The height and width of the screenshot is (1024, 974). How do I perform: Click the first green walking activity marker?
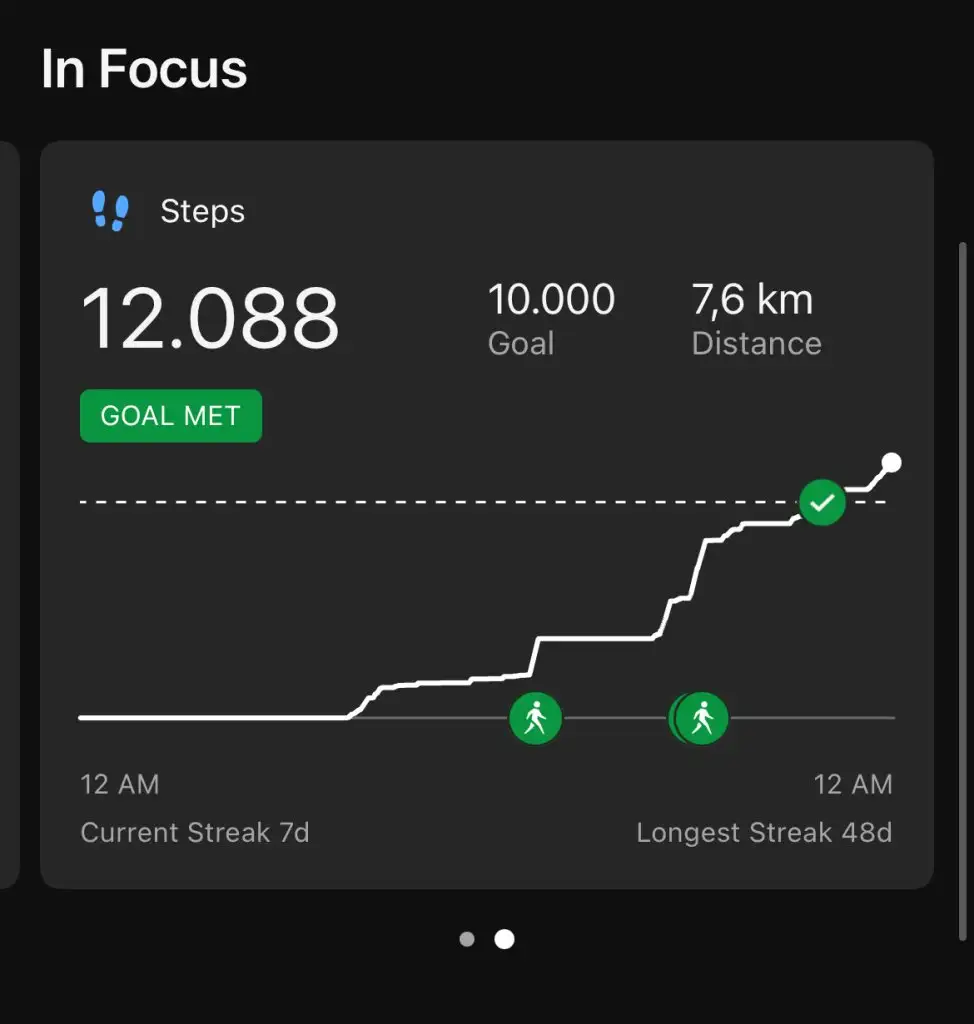click(x=536, y=718)
